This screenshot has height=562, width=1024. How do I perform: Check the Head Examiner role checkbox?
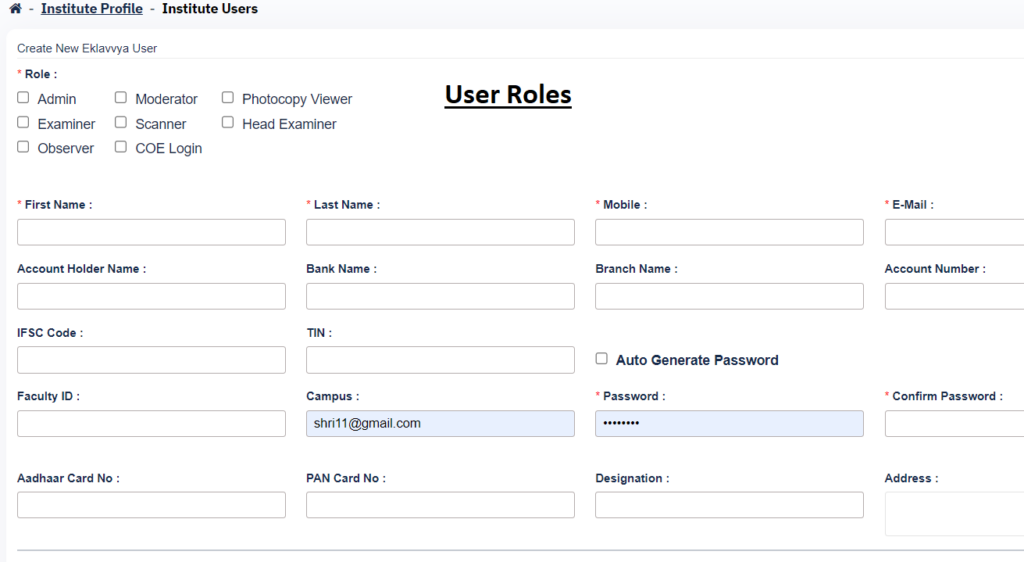point(227,122)
